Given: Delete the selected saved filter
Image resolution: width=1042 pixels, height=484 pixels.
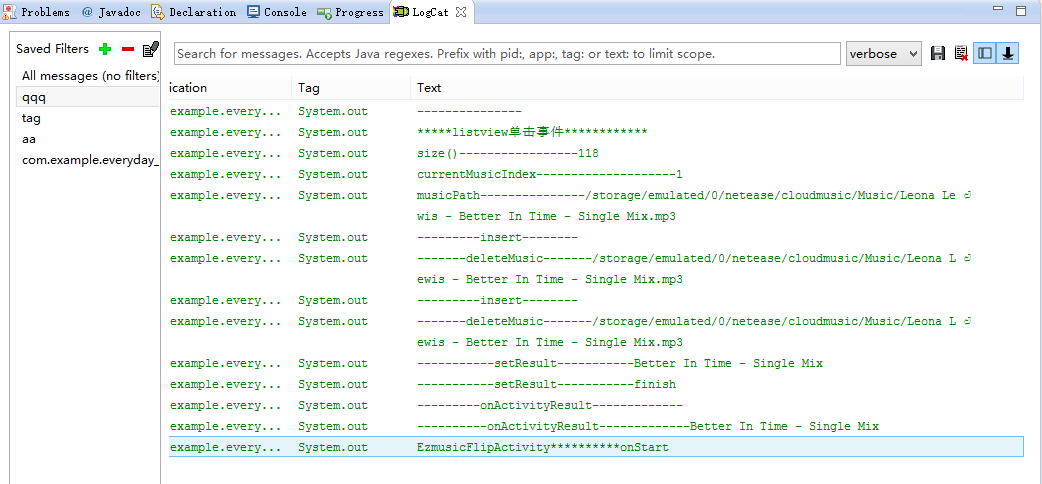Looking at the screenshot, I should click(128, 49).
